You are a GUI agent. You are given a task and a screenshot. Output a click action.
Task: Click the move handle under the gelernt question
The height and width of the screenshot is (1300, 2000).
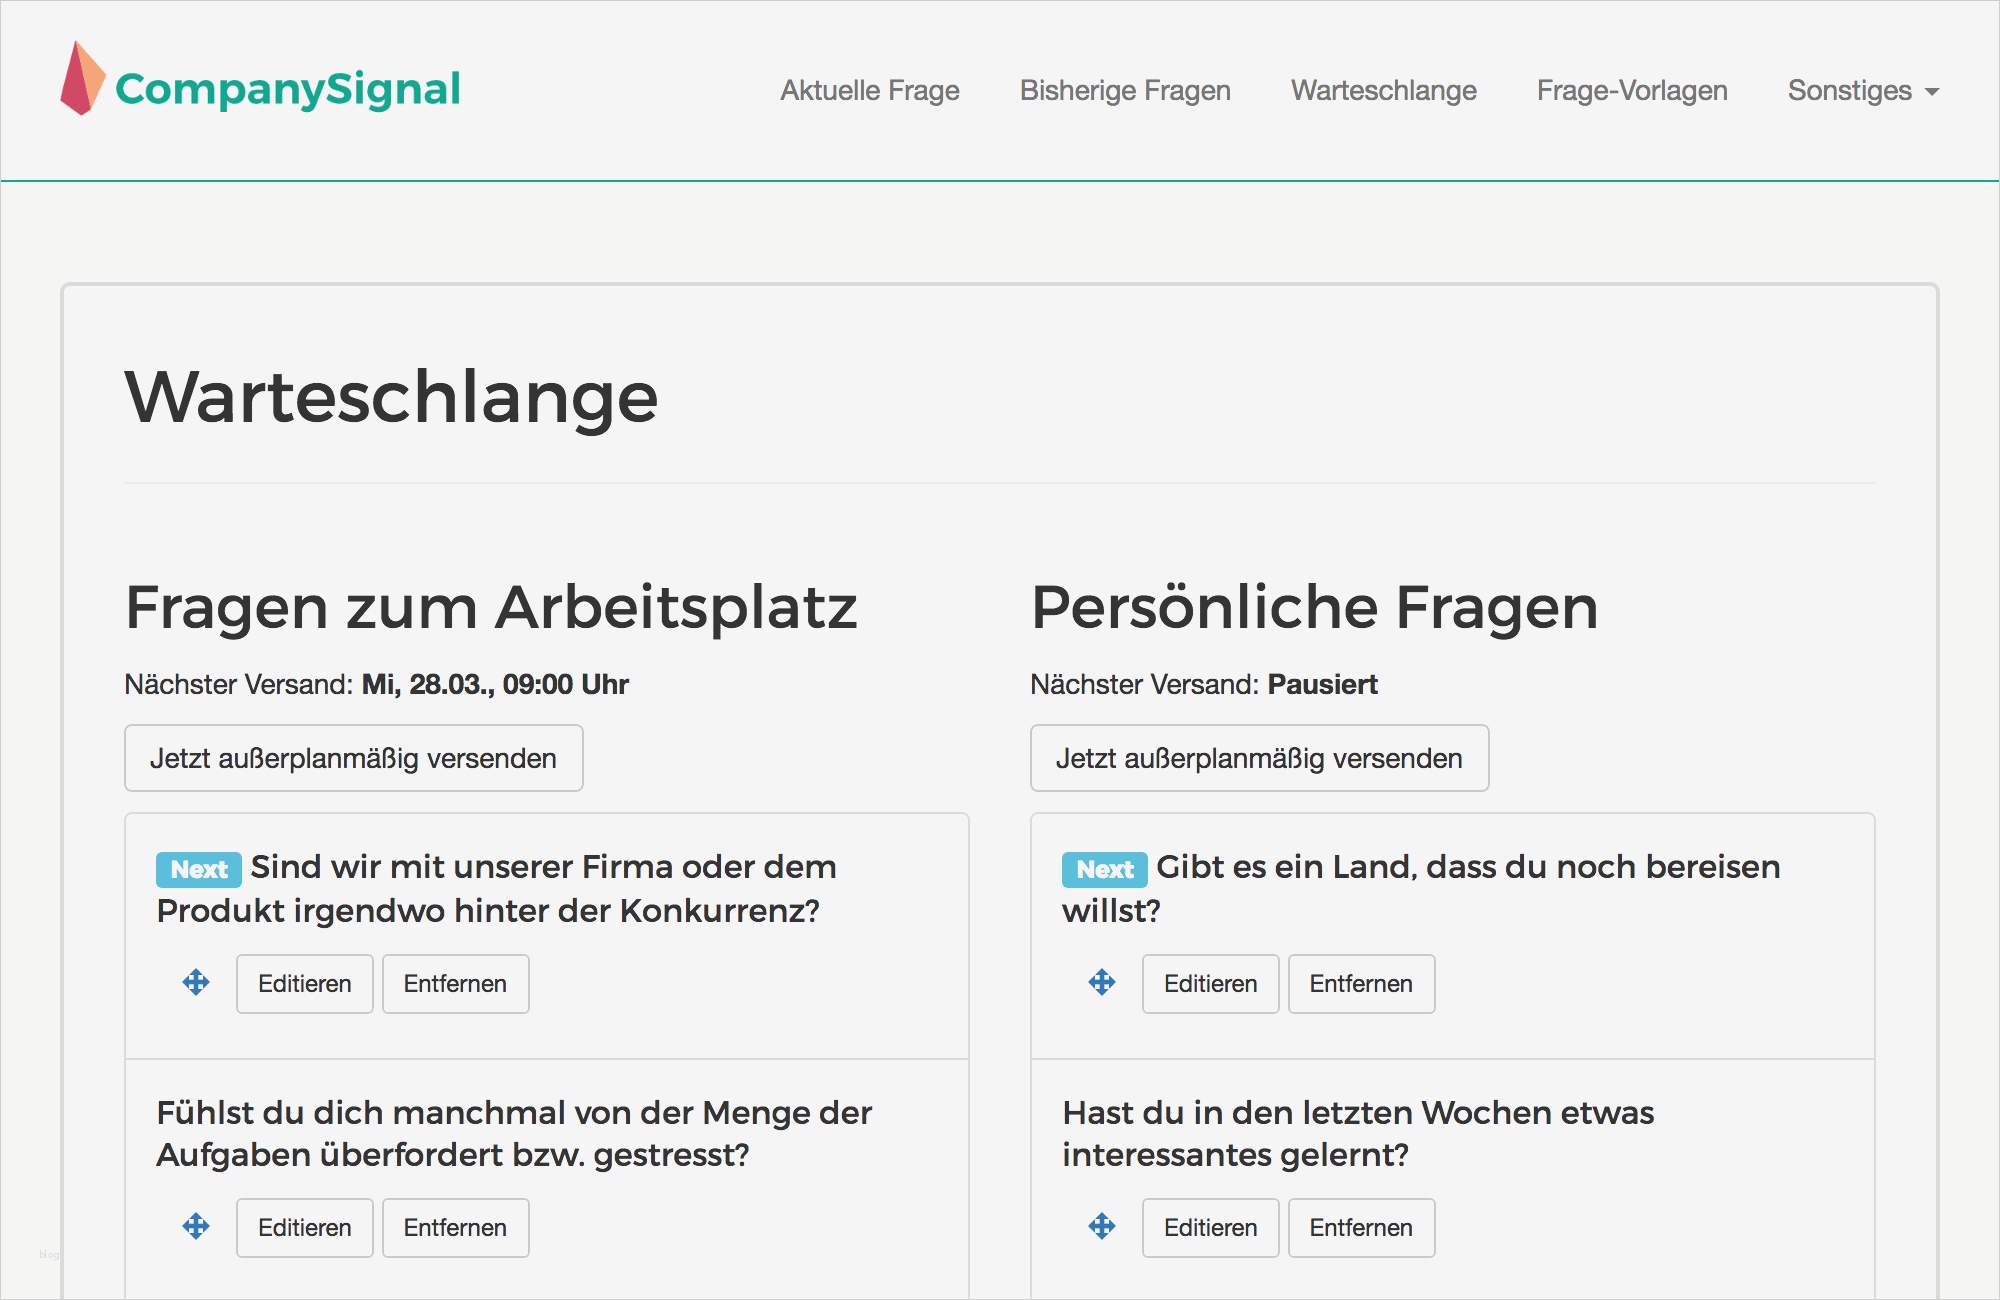[1101, 1227]
